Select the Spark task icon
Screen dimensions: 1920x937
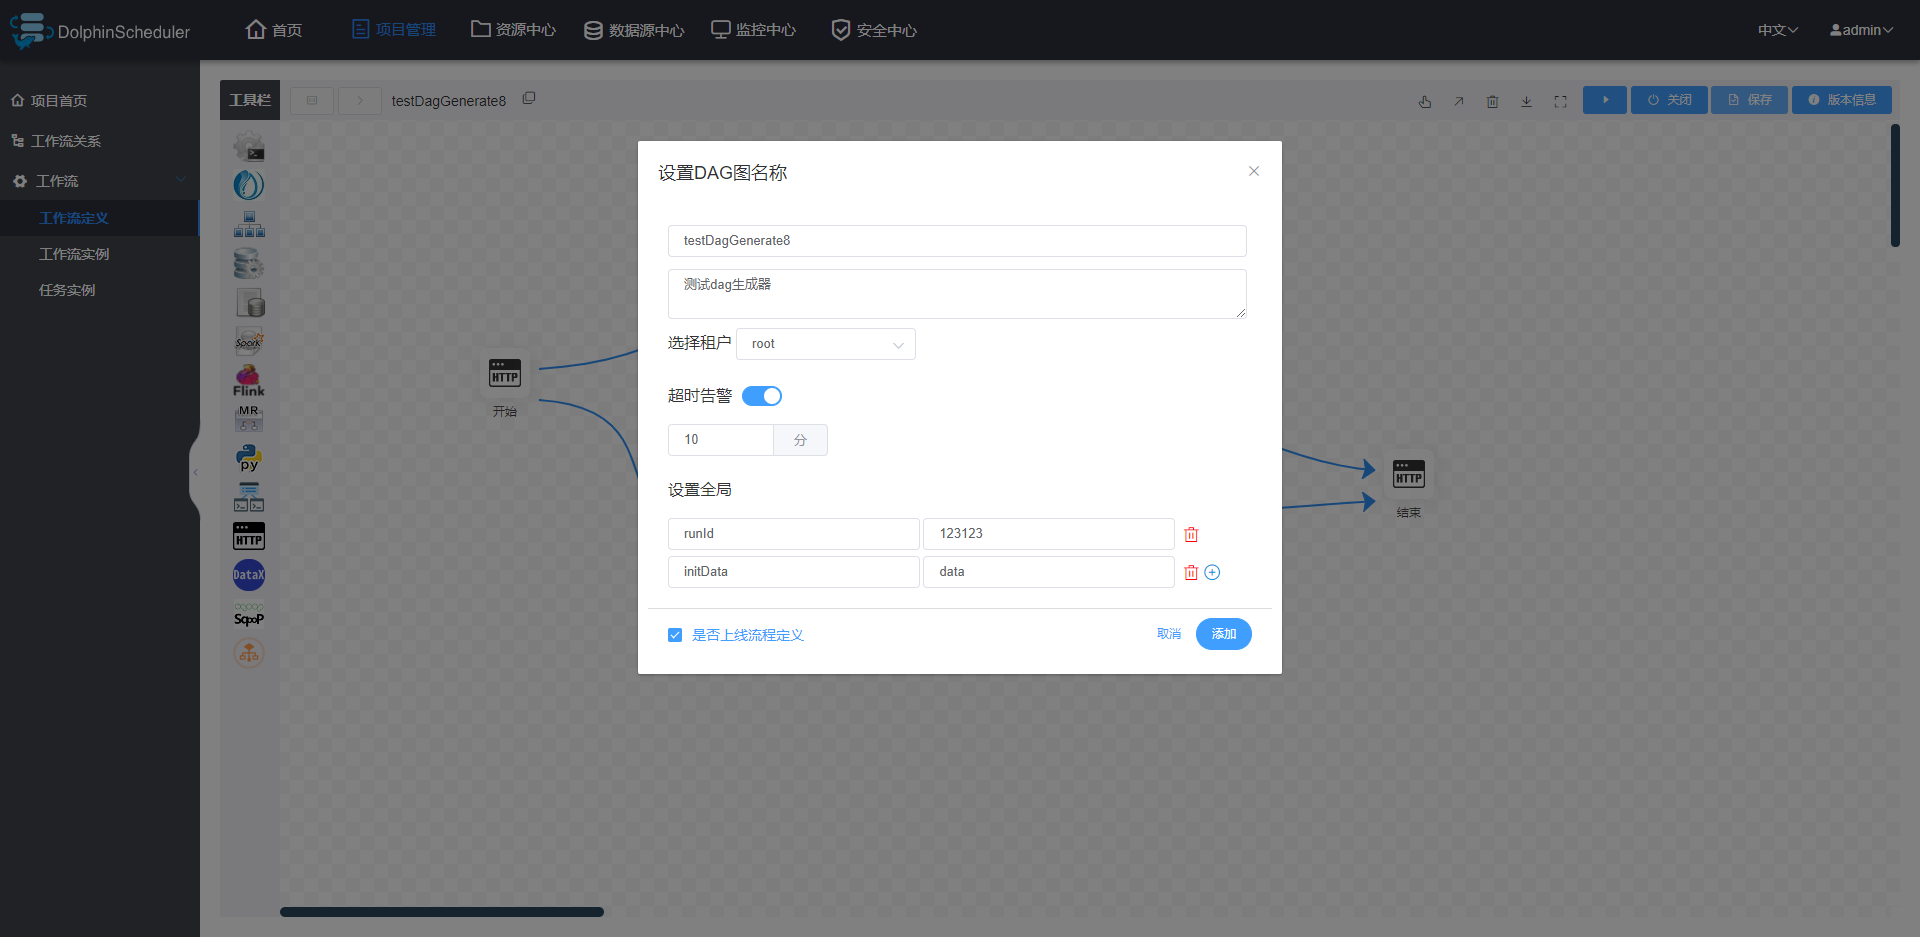click(248, 341)
